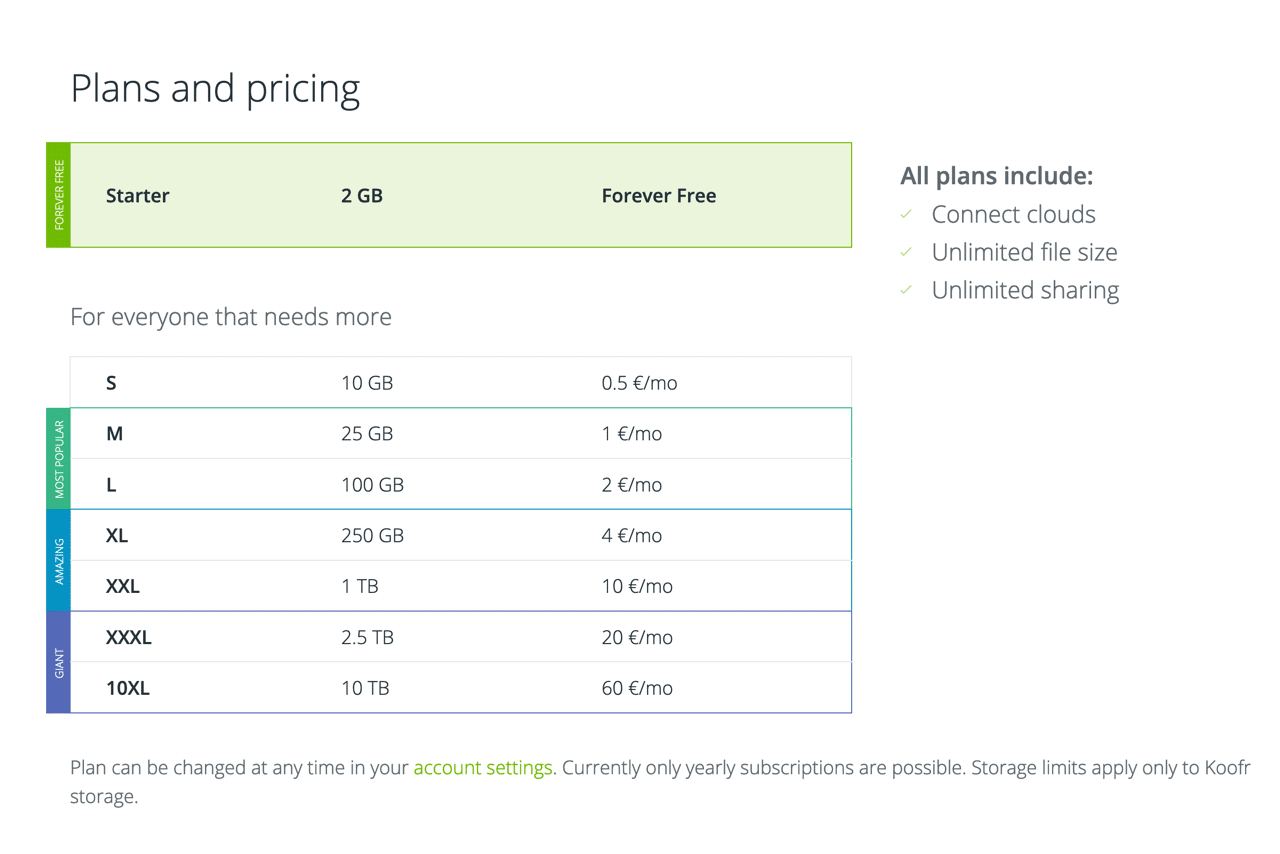This screenshot has width=1280, height=854.
Task: Click the green Forever Free side label
Action: pyautogui.click(x=59, y=195)
